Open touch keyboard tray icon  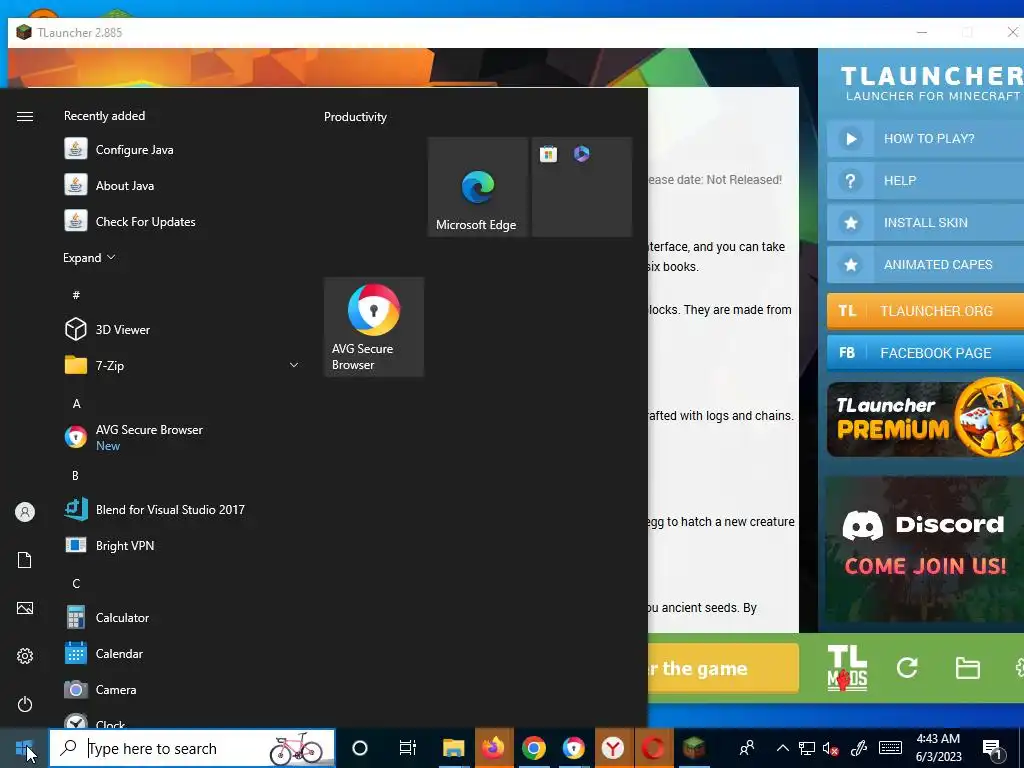click(890, 748)
